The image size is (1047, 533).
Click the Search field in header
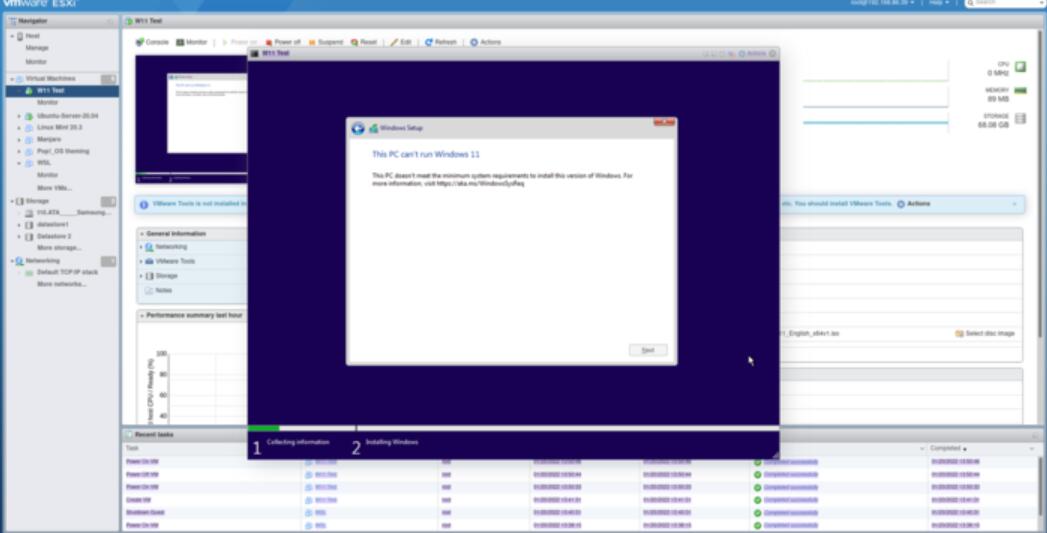point(1004,3)
